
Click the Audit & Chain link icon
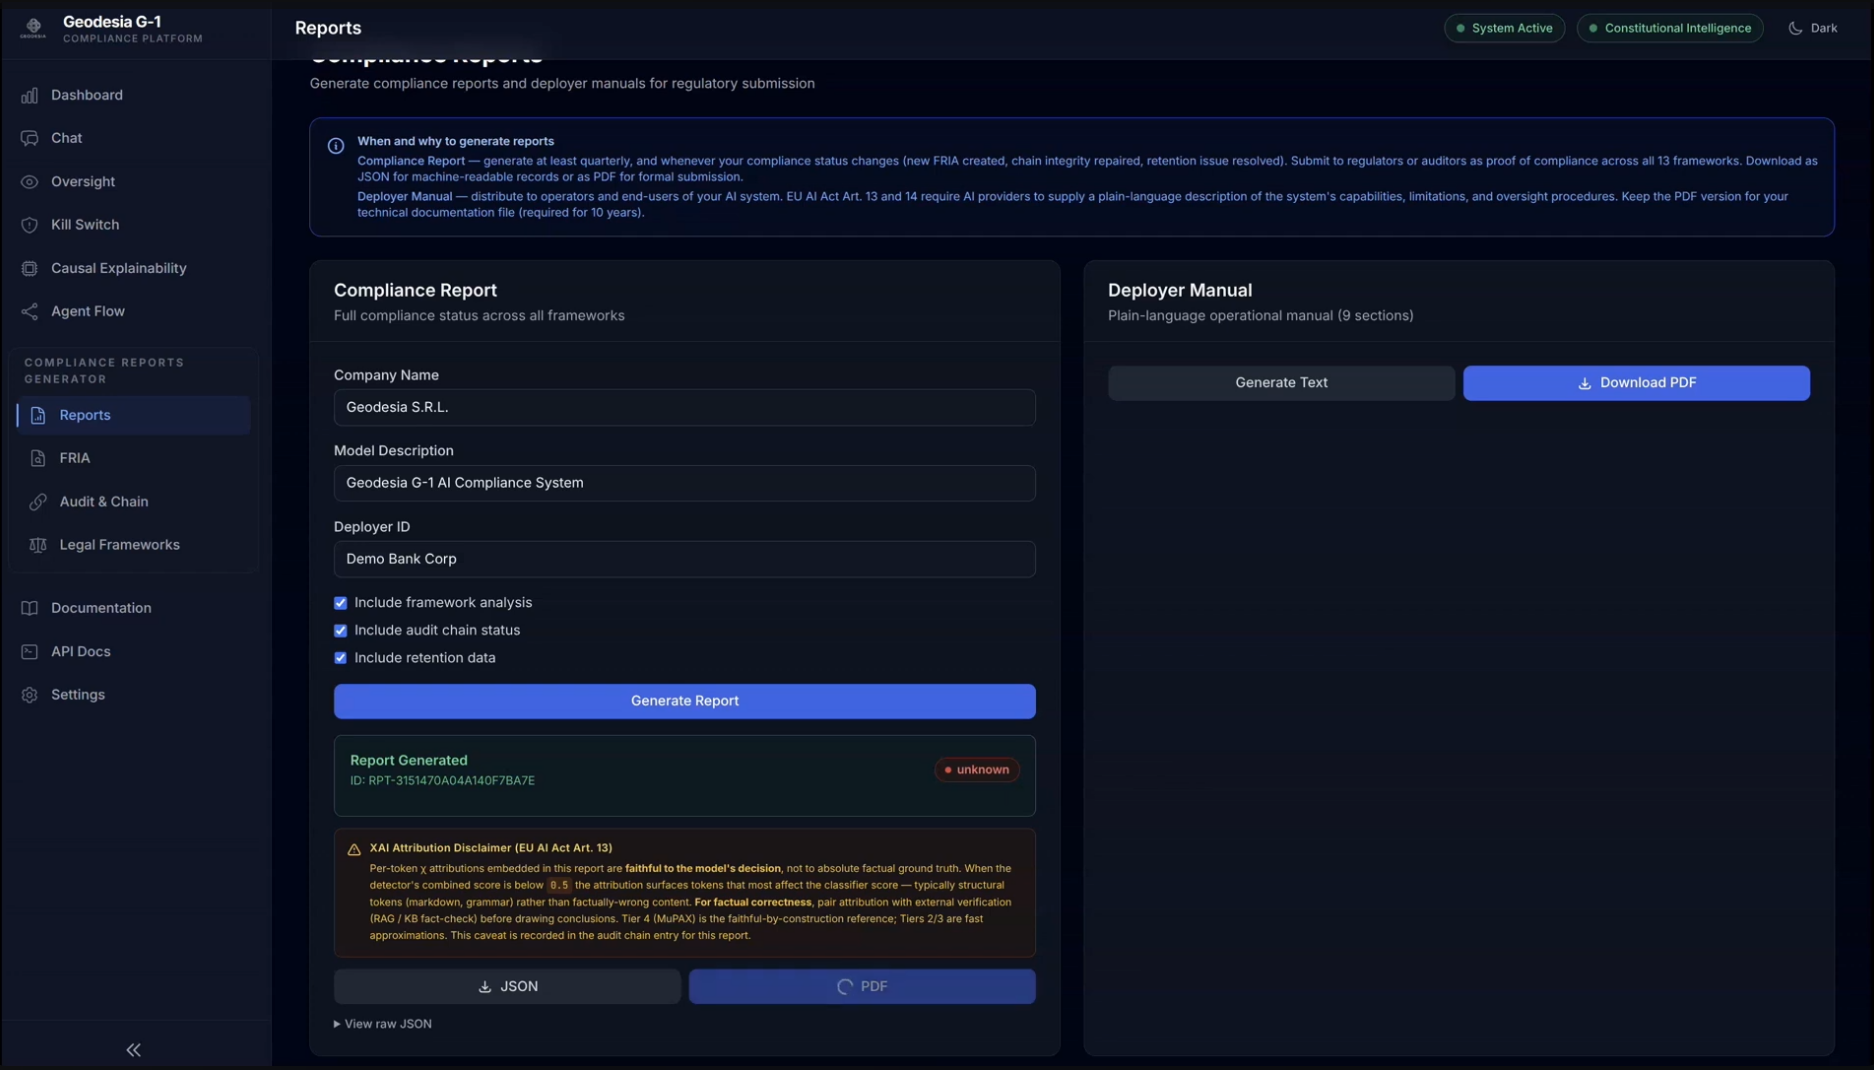pos(38,502)
